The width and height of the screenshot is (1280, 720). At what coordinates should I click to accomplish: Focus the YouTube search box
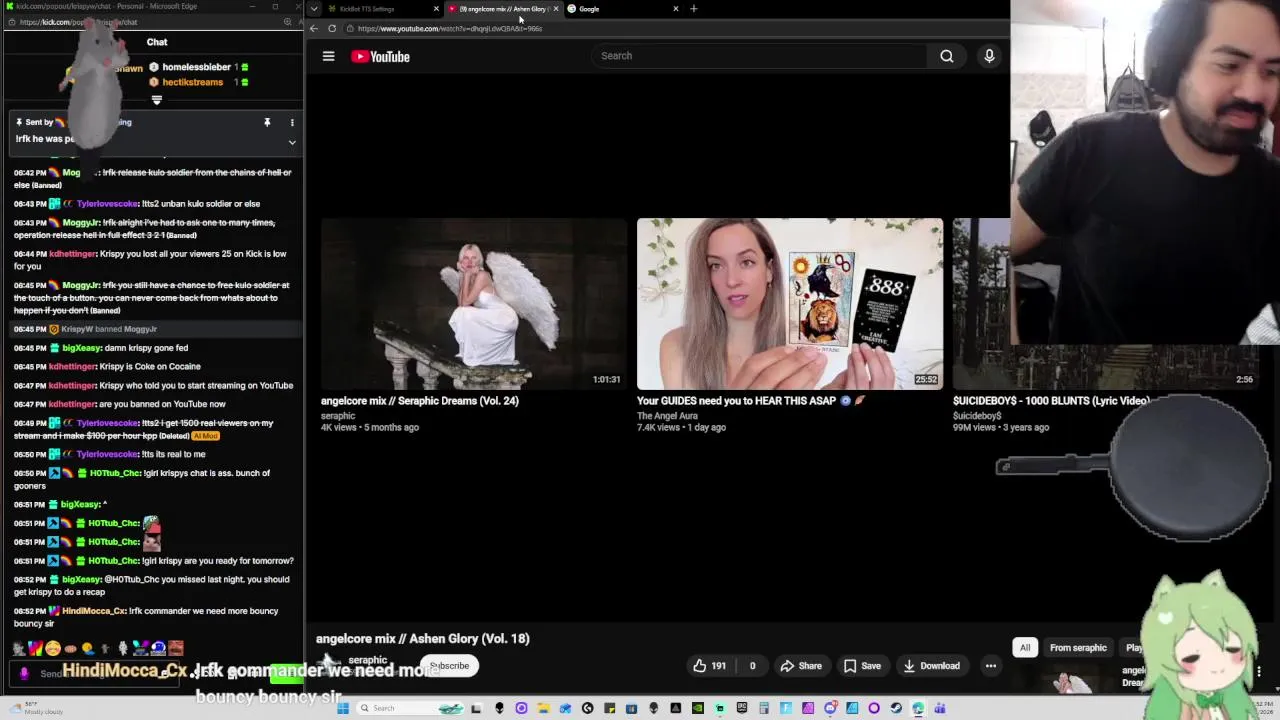click(760, 56)
